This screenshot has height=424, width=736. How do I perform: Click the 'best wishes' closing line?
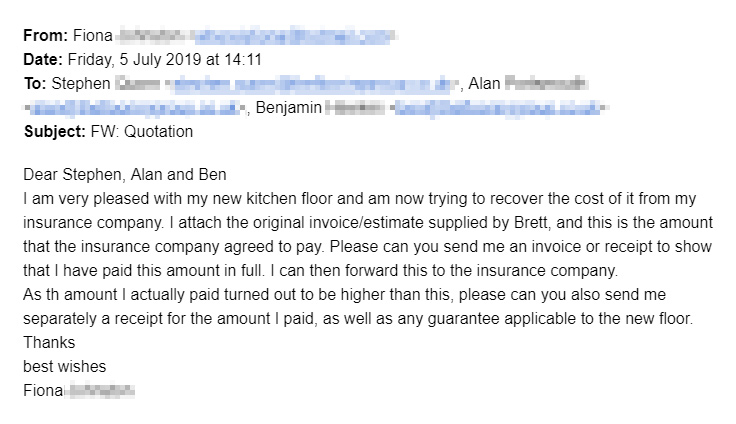pos(64,366)
